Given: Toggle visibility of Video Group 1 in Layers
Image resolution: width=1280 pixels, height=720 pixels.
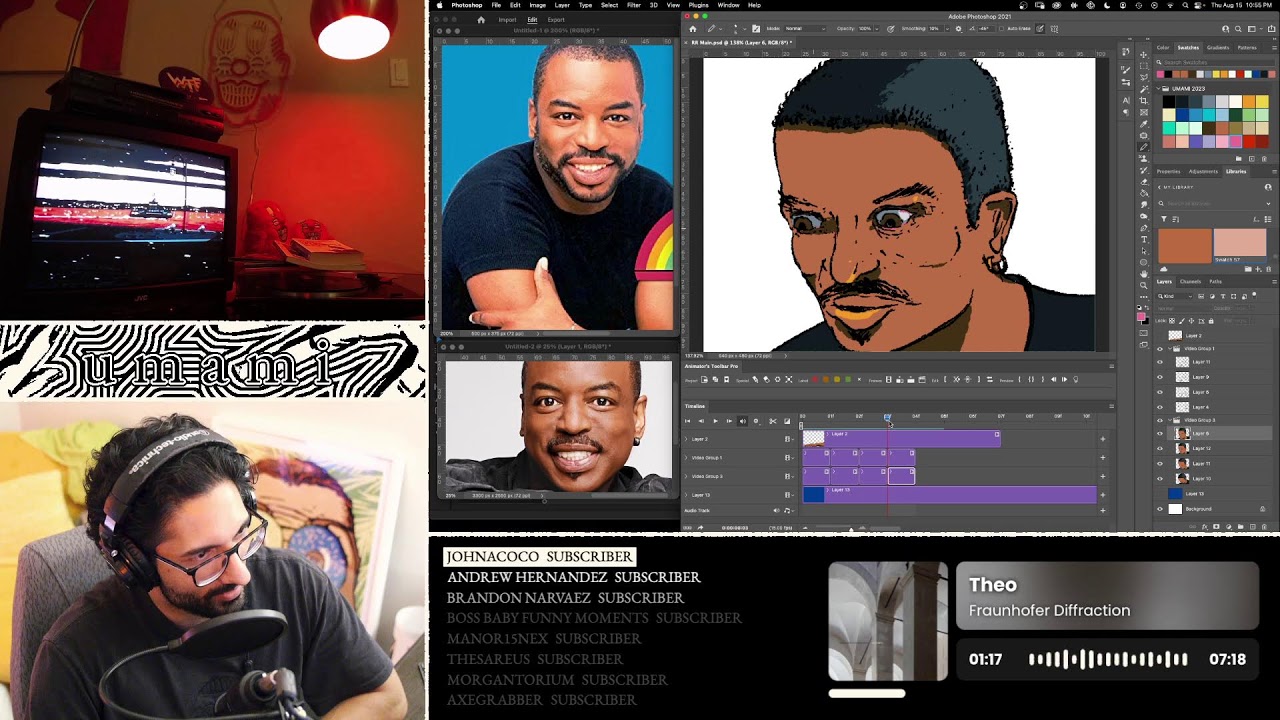Looking at the screenshot, I should pos(1160,348).
